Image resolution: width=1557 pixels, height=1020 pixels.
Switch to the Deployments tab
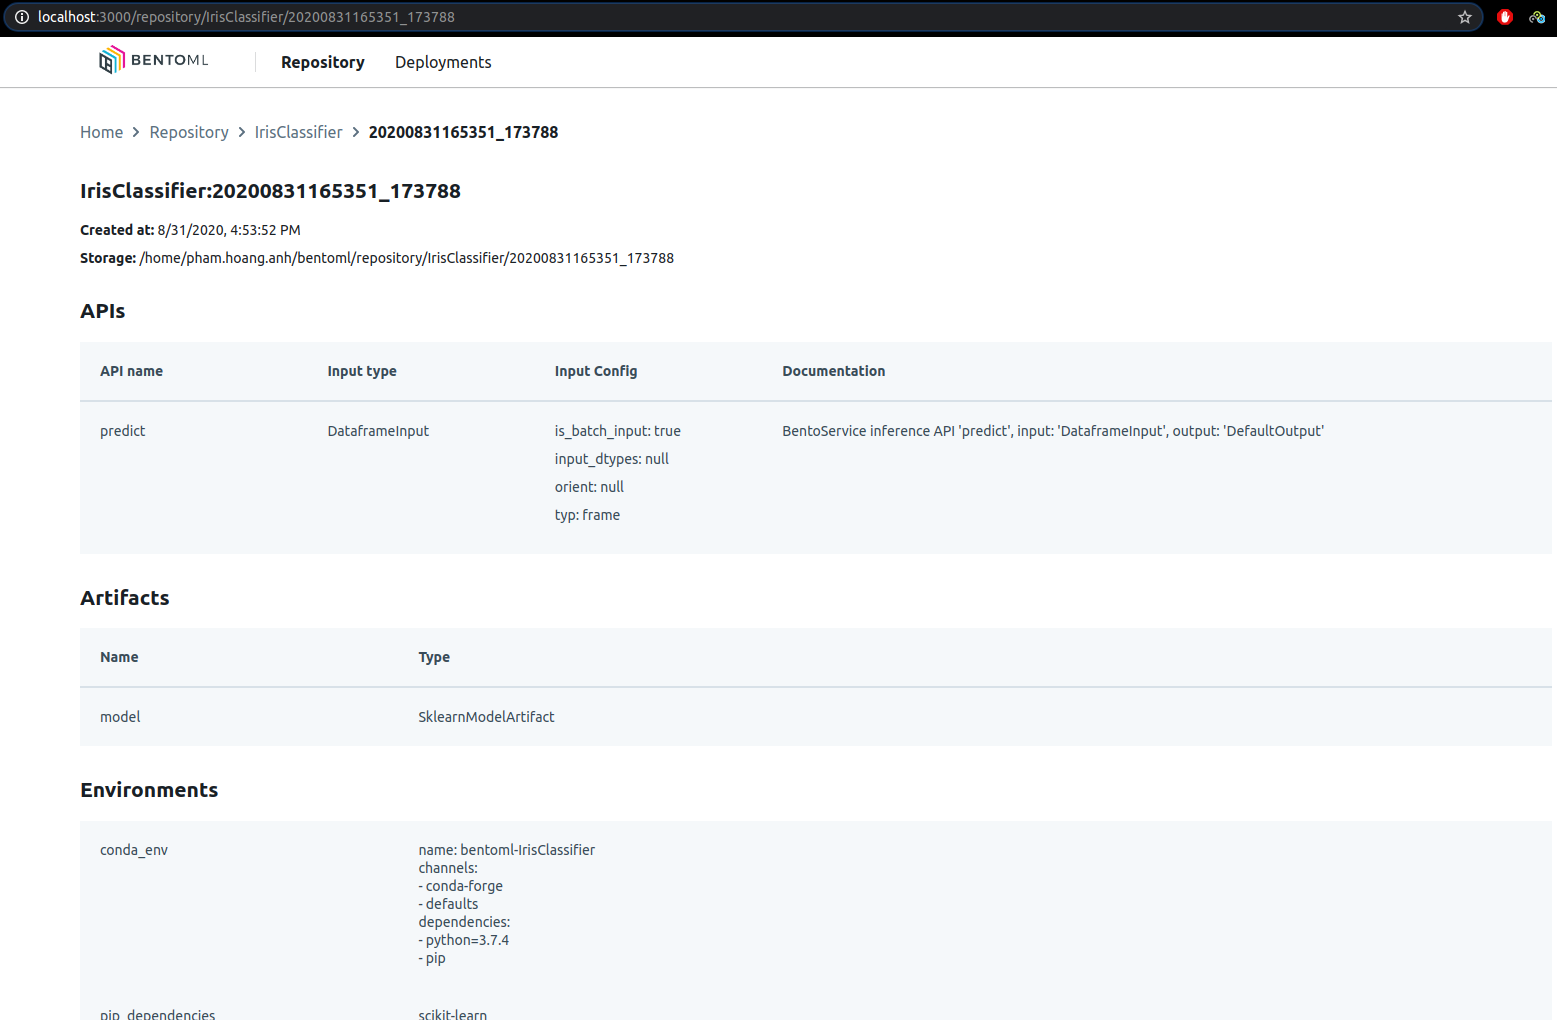443,62
